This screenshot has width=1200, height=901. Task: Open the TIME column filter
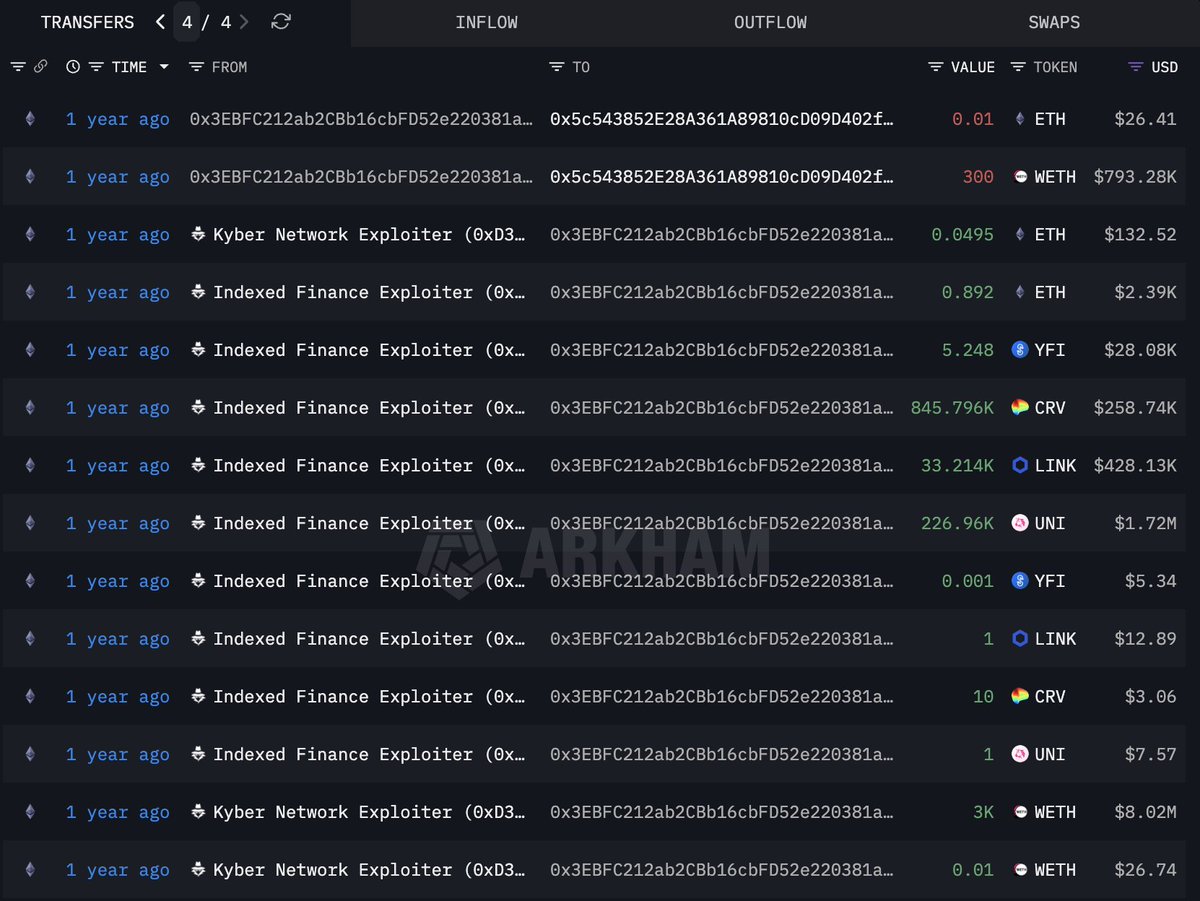tap(96, 67)
